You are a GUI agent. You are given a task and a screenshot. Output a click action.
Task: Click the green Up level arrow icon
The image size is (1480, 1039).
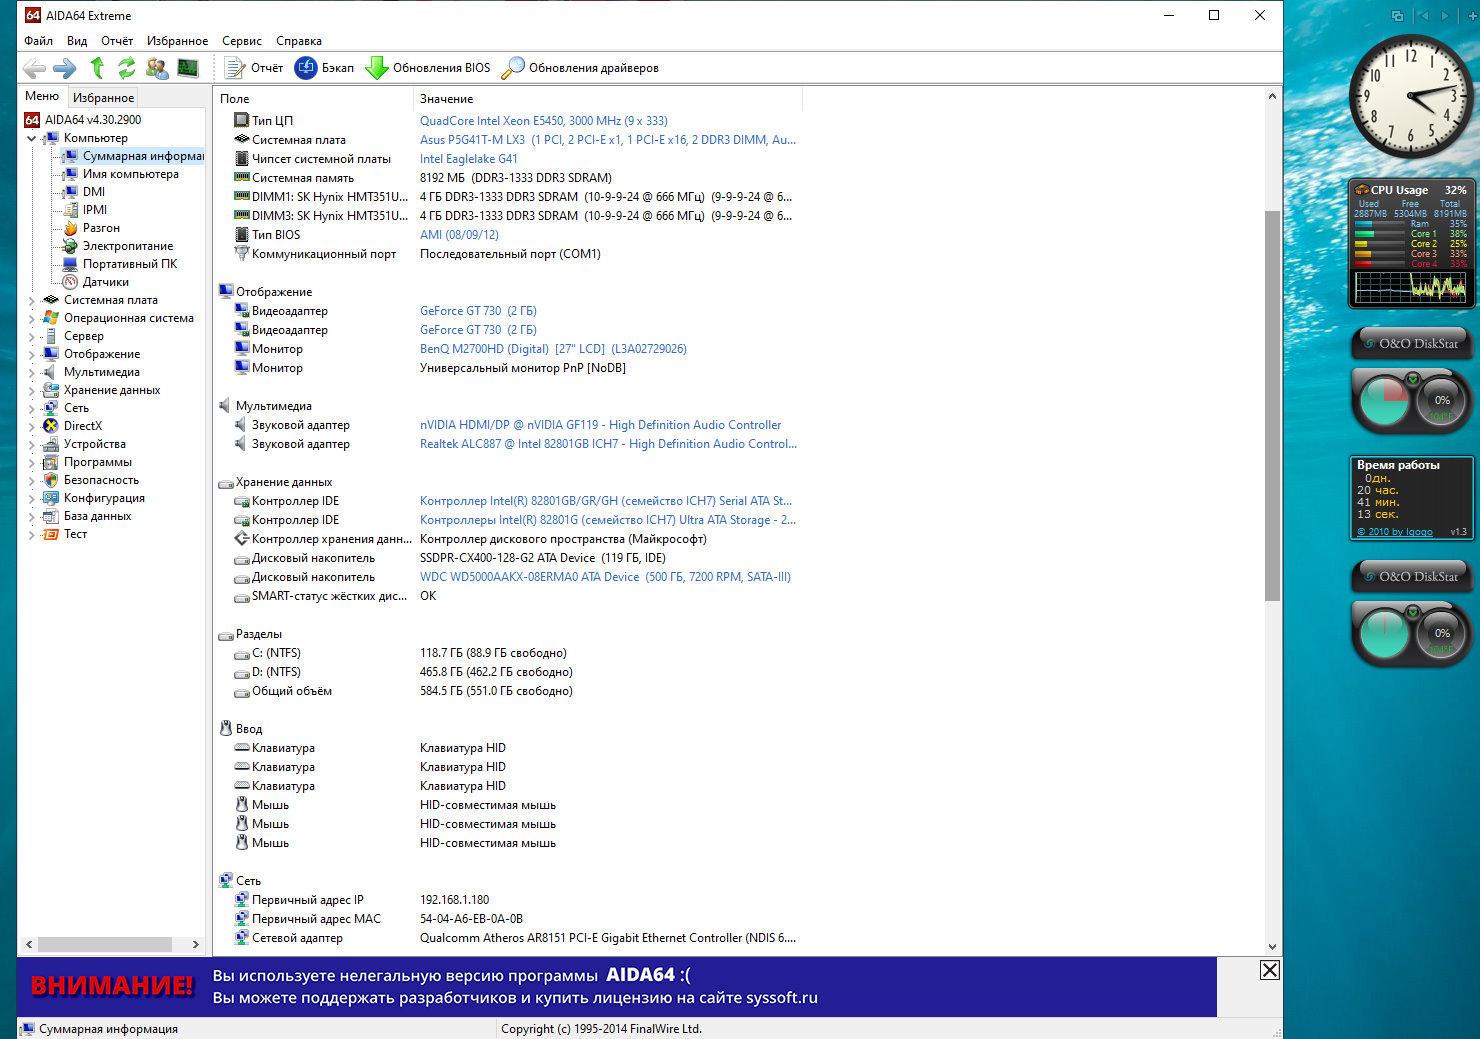pos(97,68)
